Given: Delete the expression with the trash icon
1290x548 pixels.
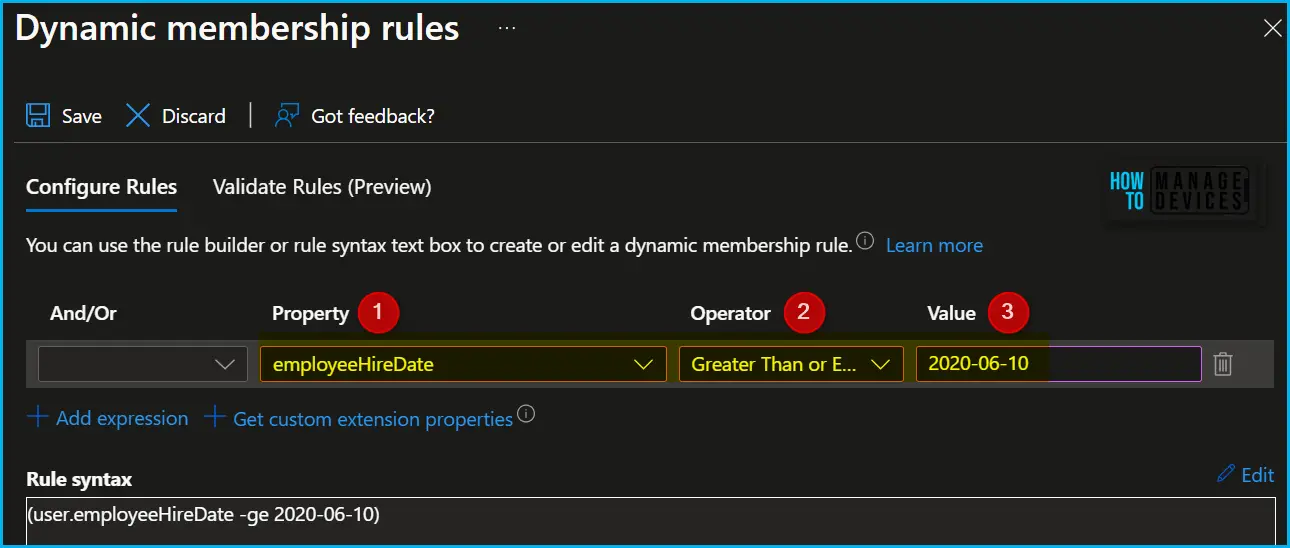Looking at the screenshot, I should 1222,364.
